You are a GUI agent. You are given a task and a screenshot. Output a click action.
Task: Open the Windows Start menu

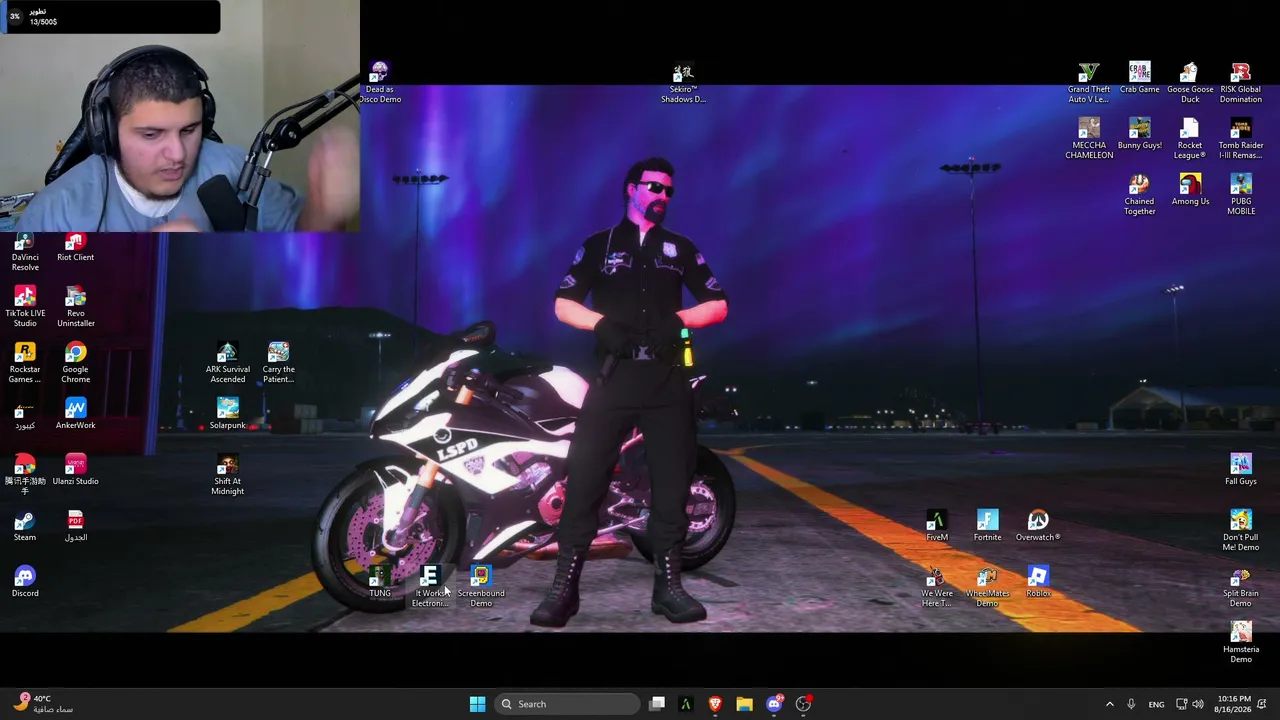[477, 704]
